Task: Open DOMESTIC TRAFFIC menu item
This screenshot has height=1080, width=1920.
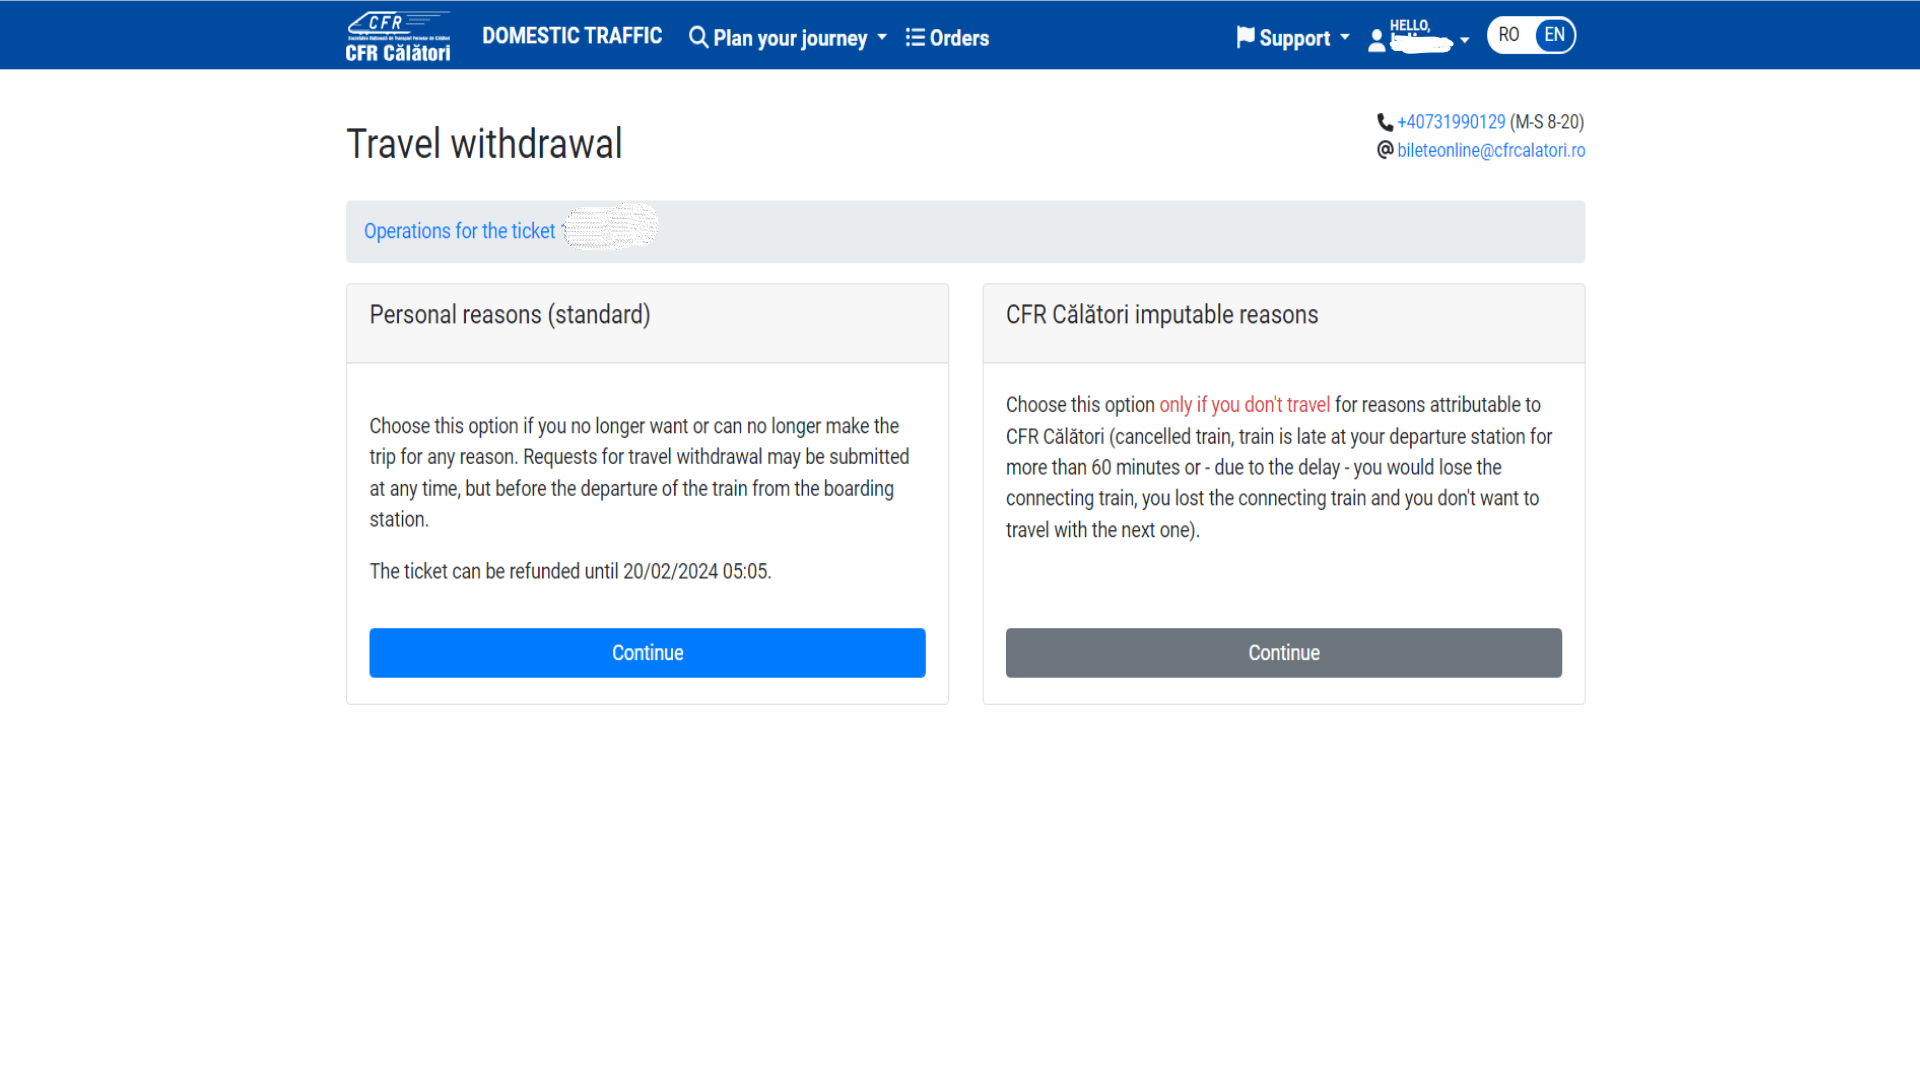Action: point(572,36)
